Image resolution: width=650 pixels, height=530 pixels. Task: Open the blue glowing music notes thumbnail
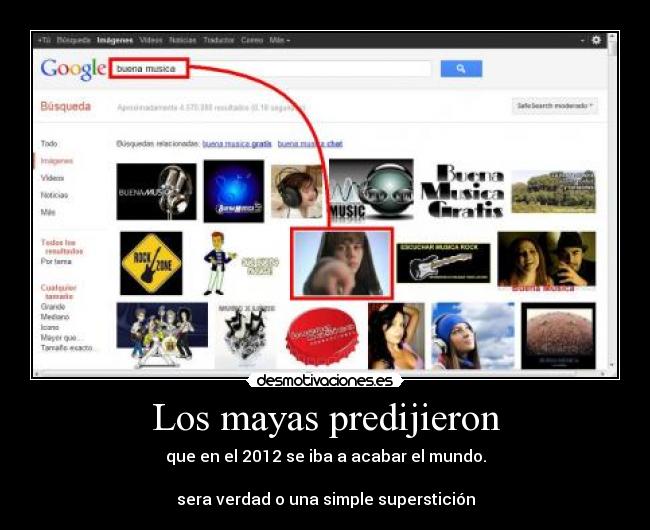tap(234, 191)
